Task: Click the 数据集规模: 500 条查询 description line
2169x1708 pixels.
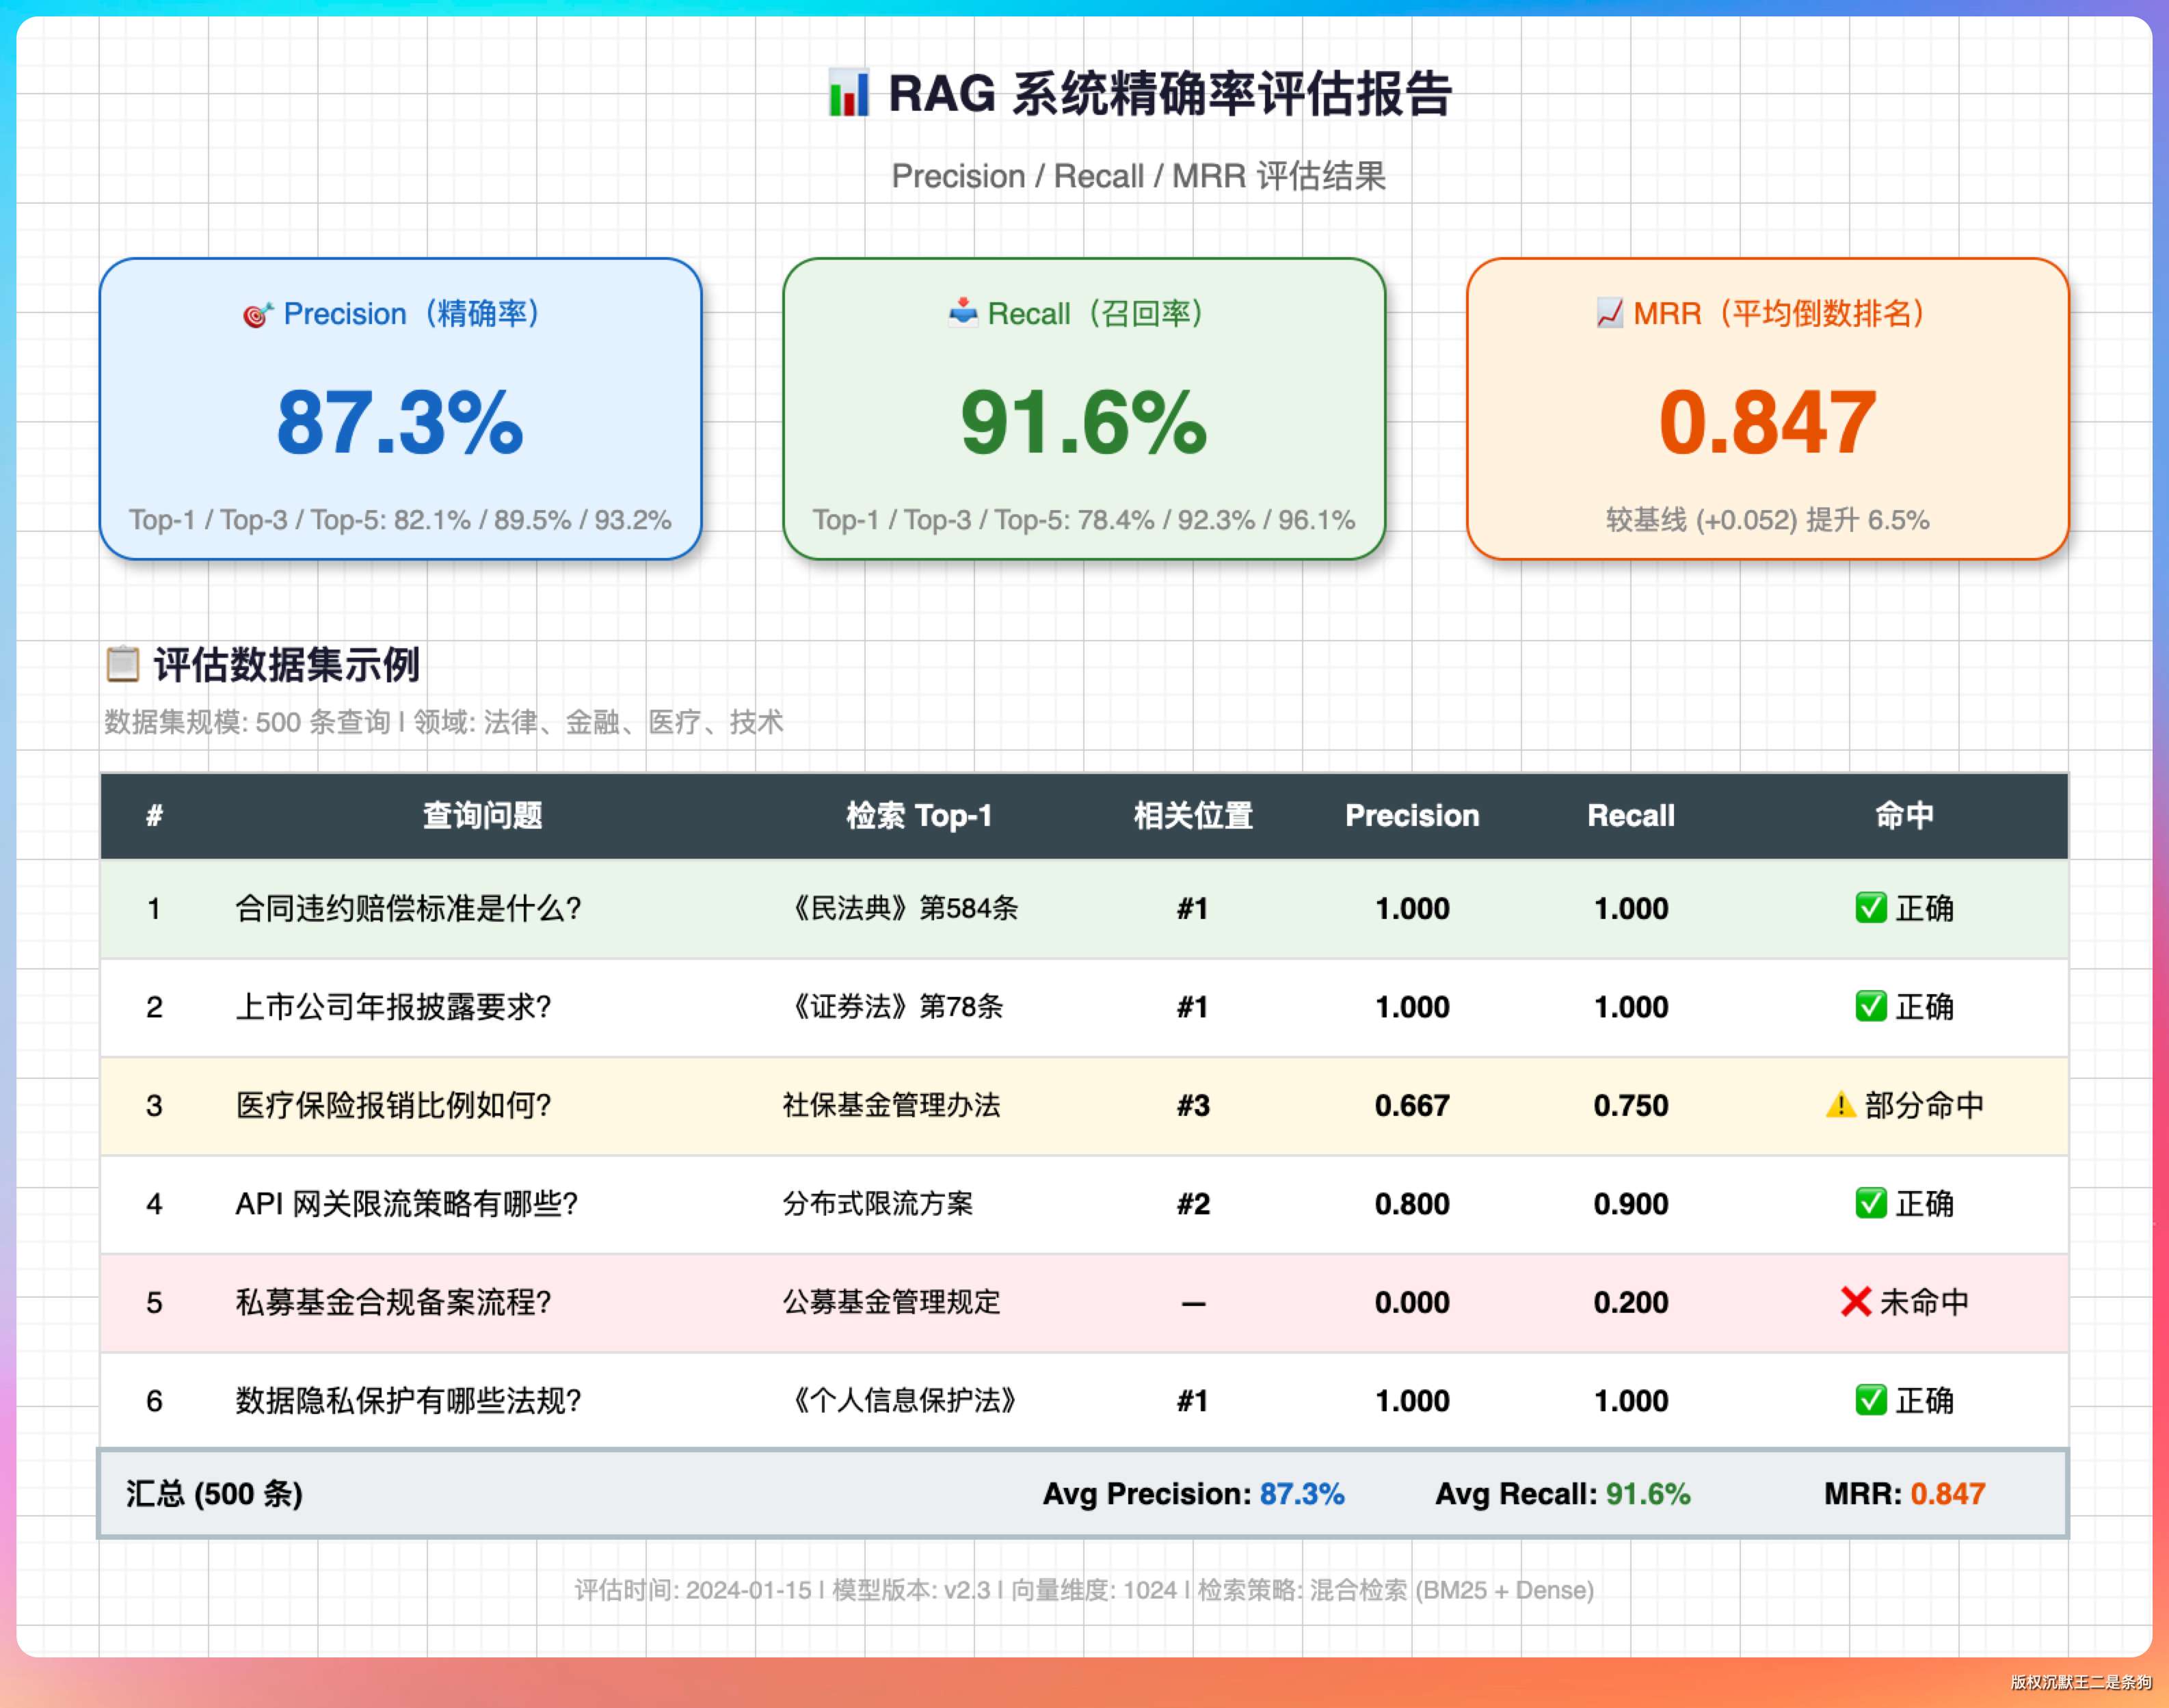Action: point(444,722)
